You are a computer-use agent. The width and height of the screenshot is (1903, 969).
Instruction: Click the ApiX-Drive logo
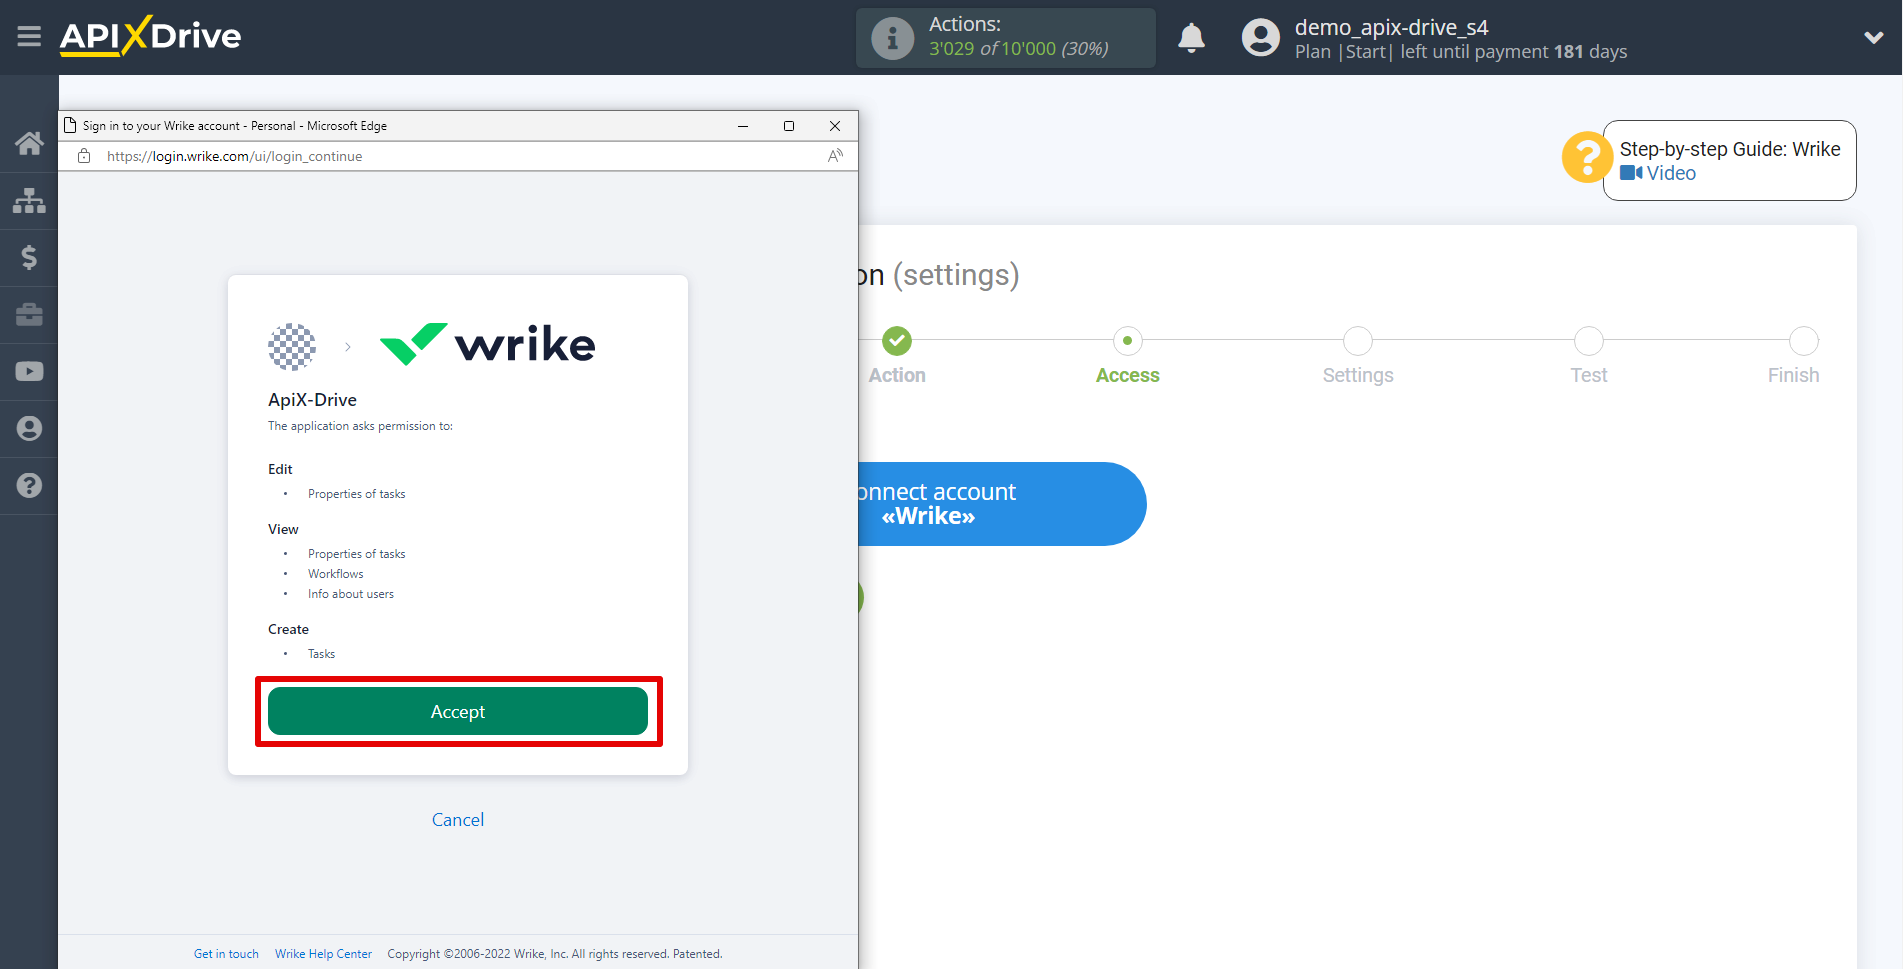coord(150,36)
